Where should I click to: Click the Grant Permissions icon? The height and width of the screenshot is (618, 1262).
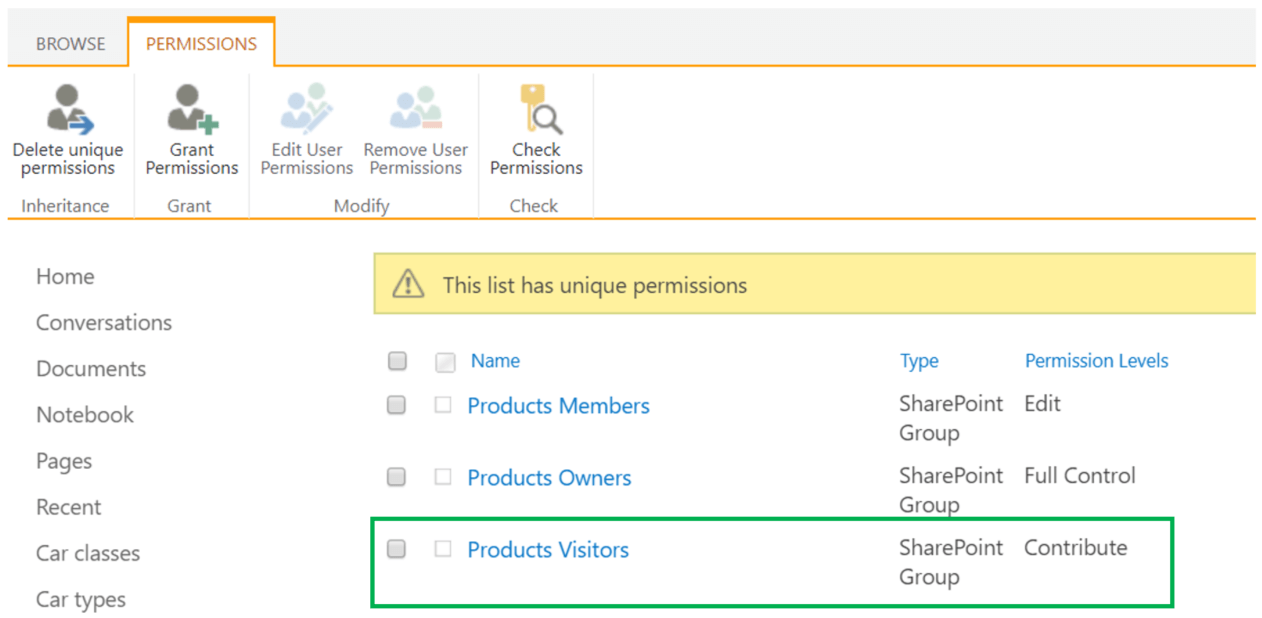coord(192,110)
